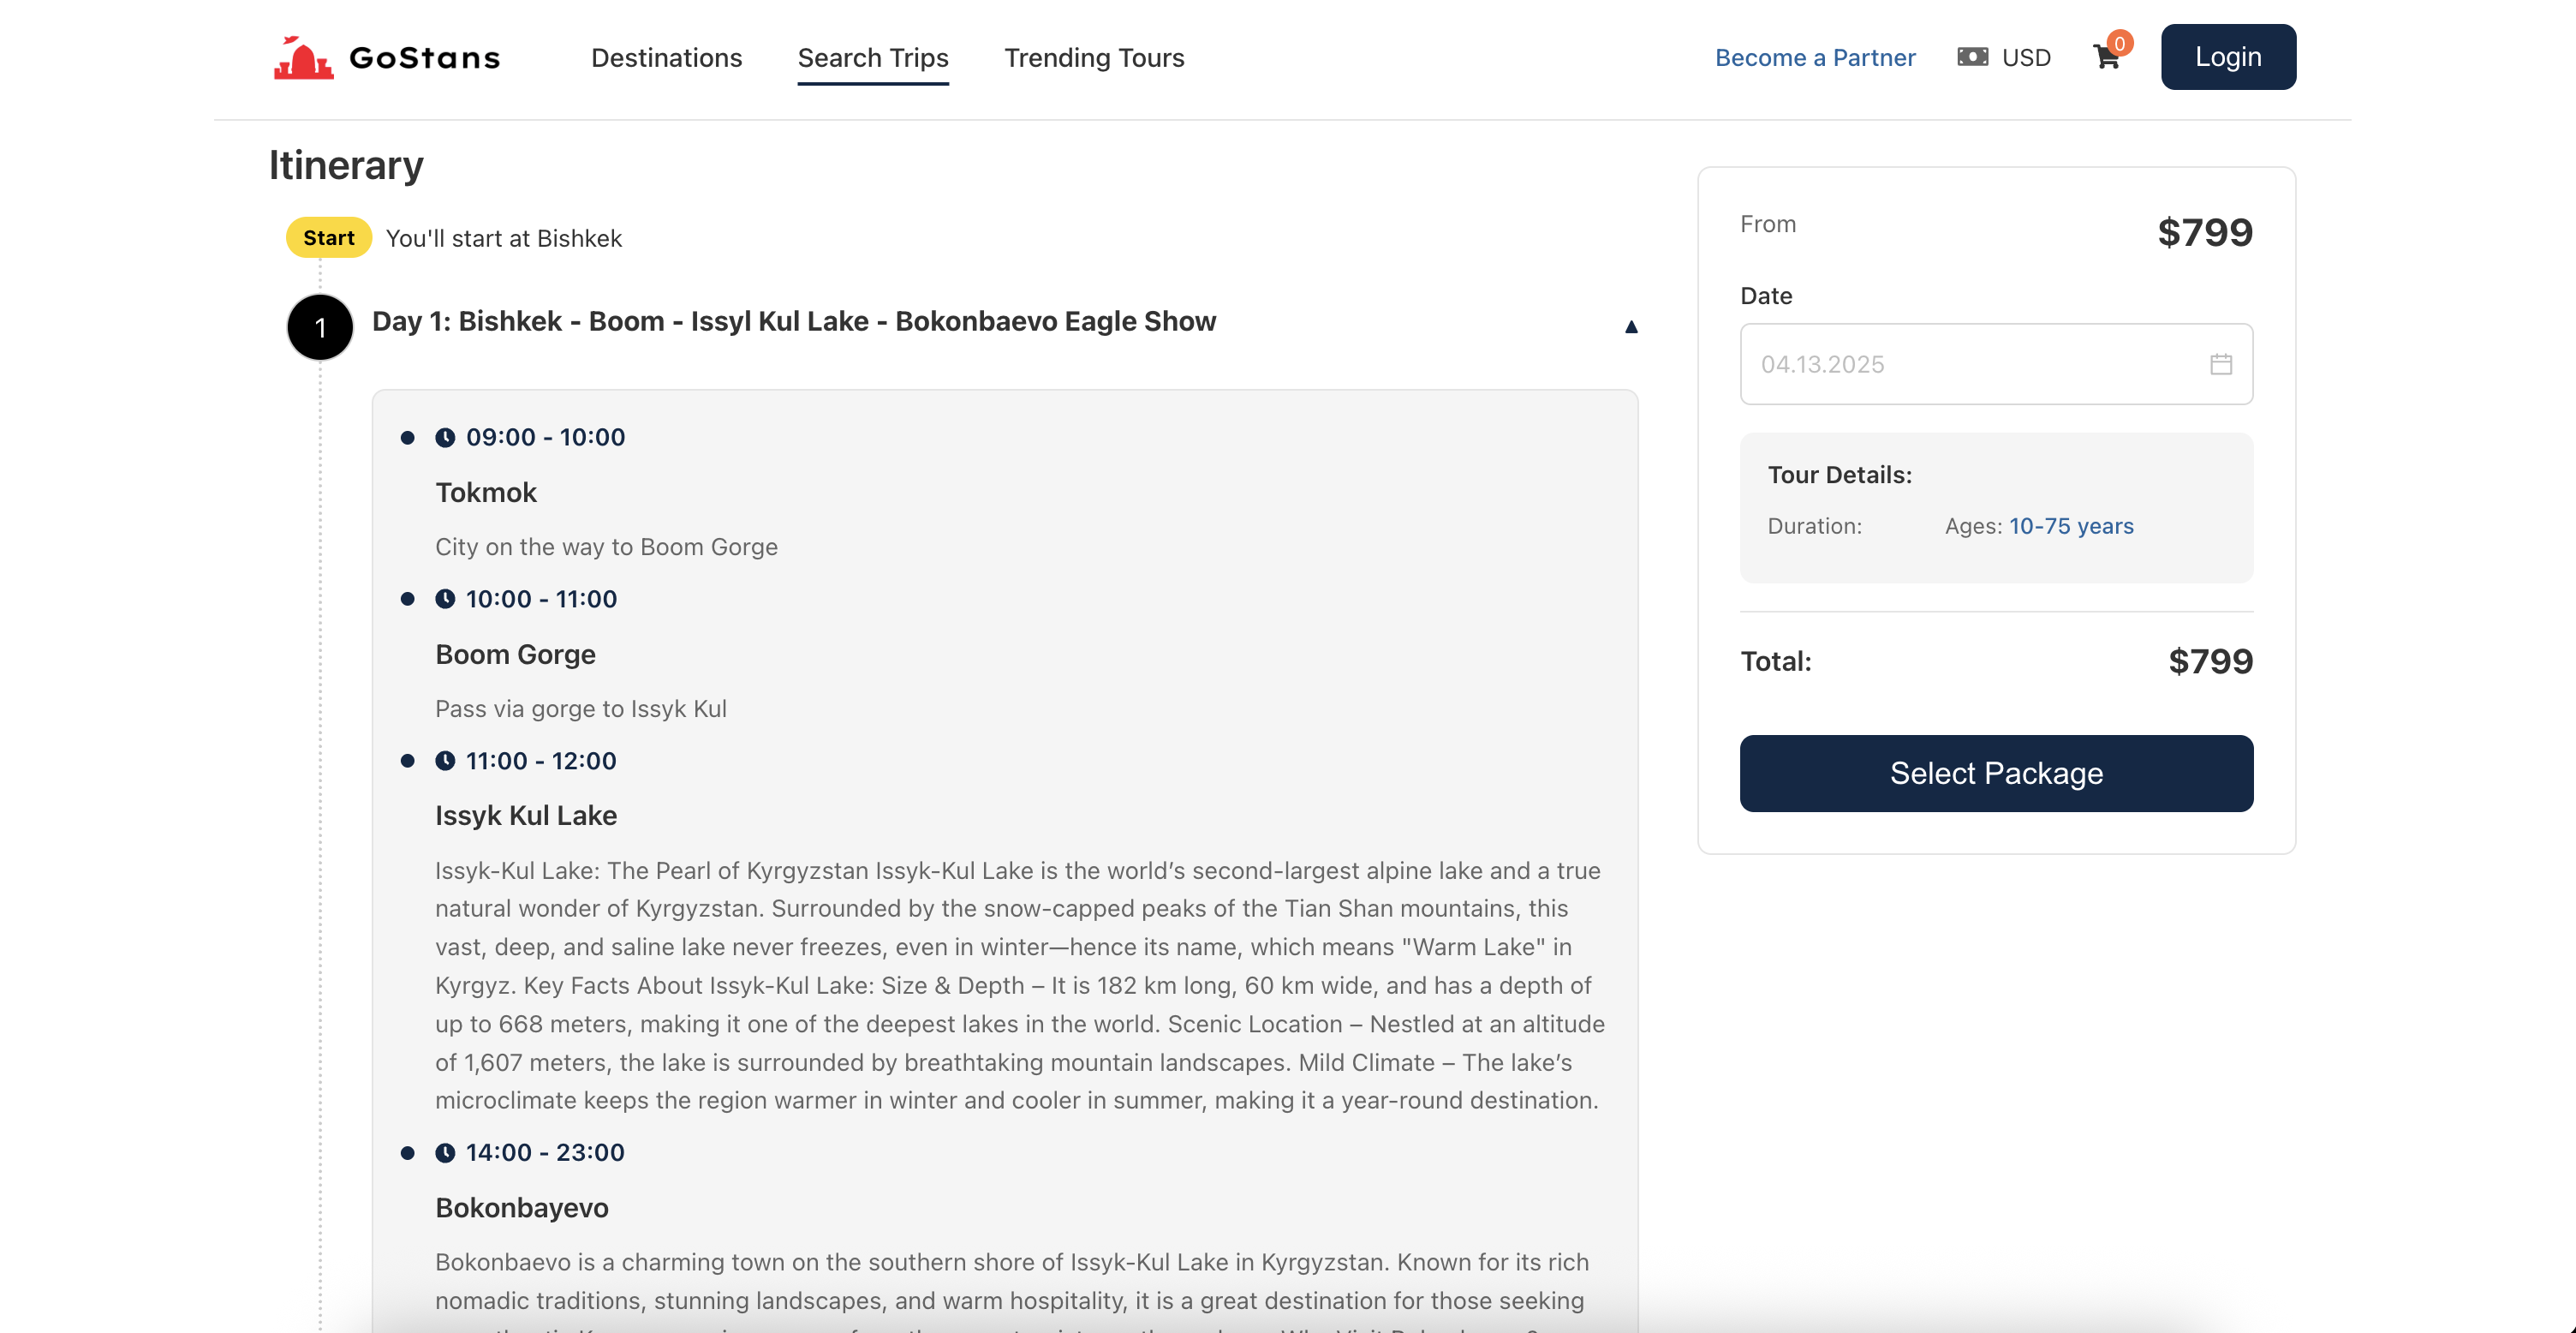Click the calendar icon in Date field
2576x1333 pixels.
coord(2220,364)
